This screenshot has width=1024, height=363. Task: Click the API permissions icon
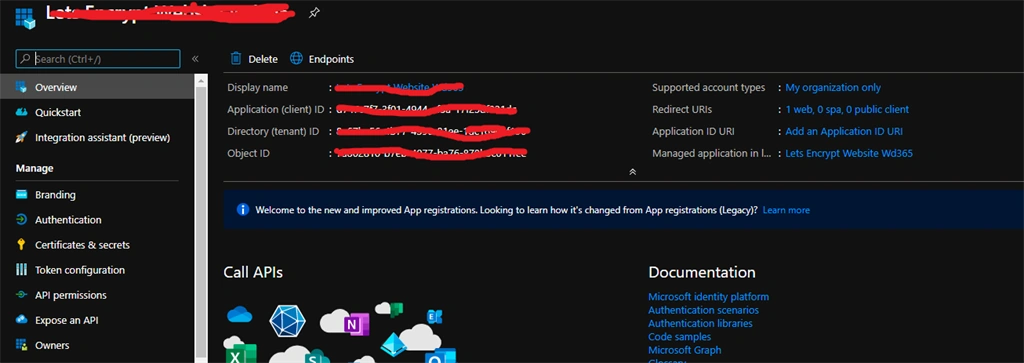pyautogui.click(x=22, y=295)
